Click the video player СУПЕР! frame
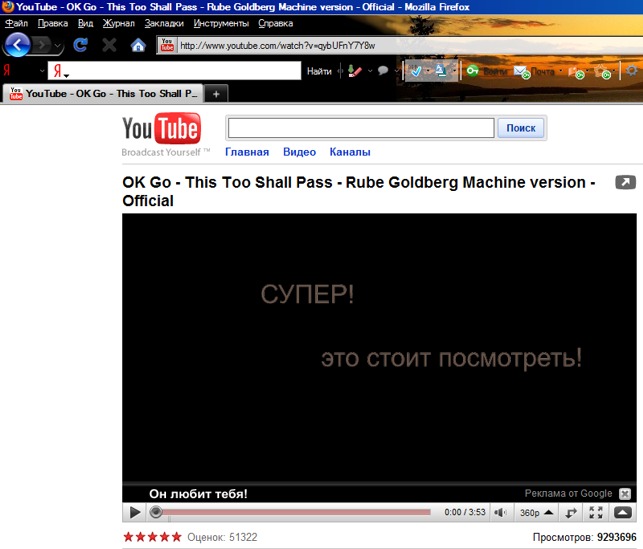This screenshot has height=549, width=643. tap(379, 349)
